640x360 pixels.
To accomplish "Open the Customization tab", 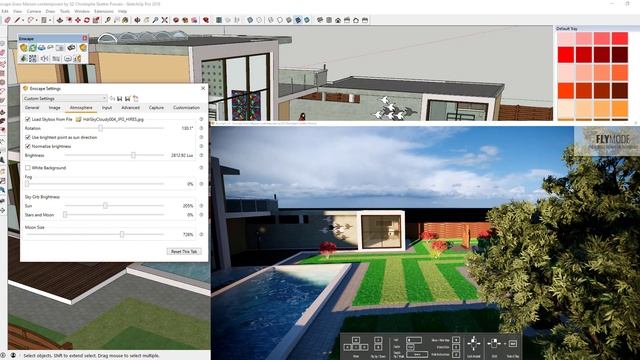I will 187,108.
